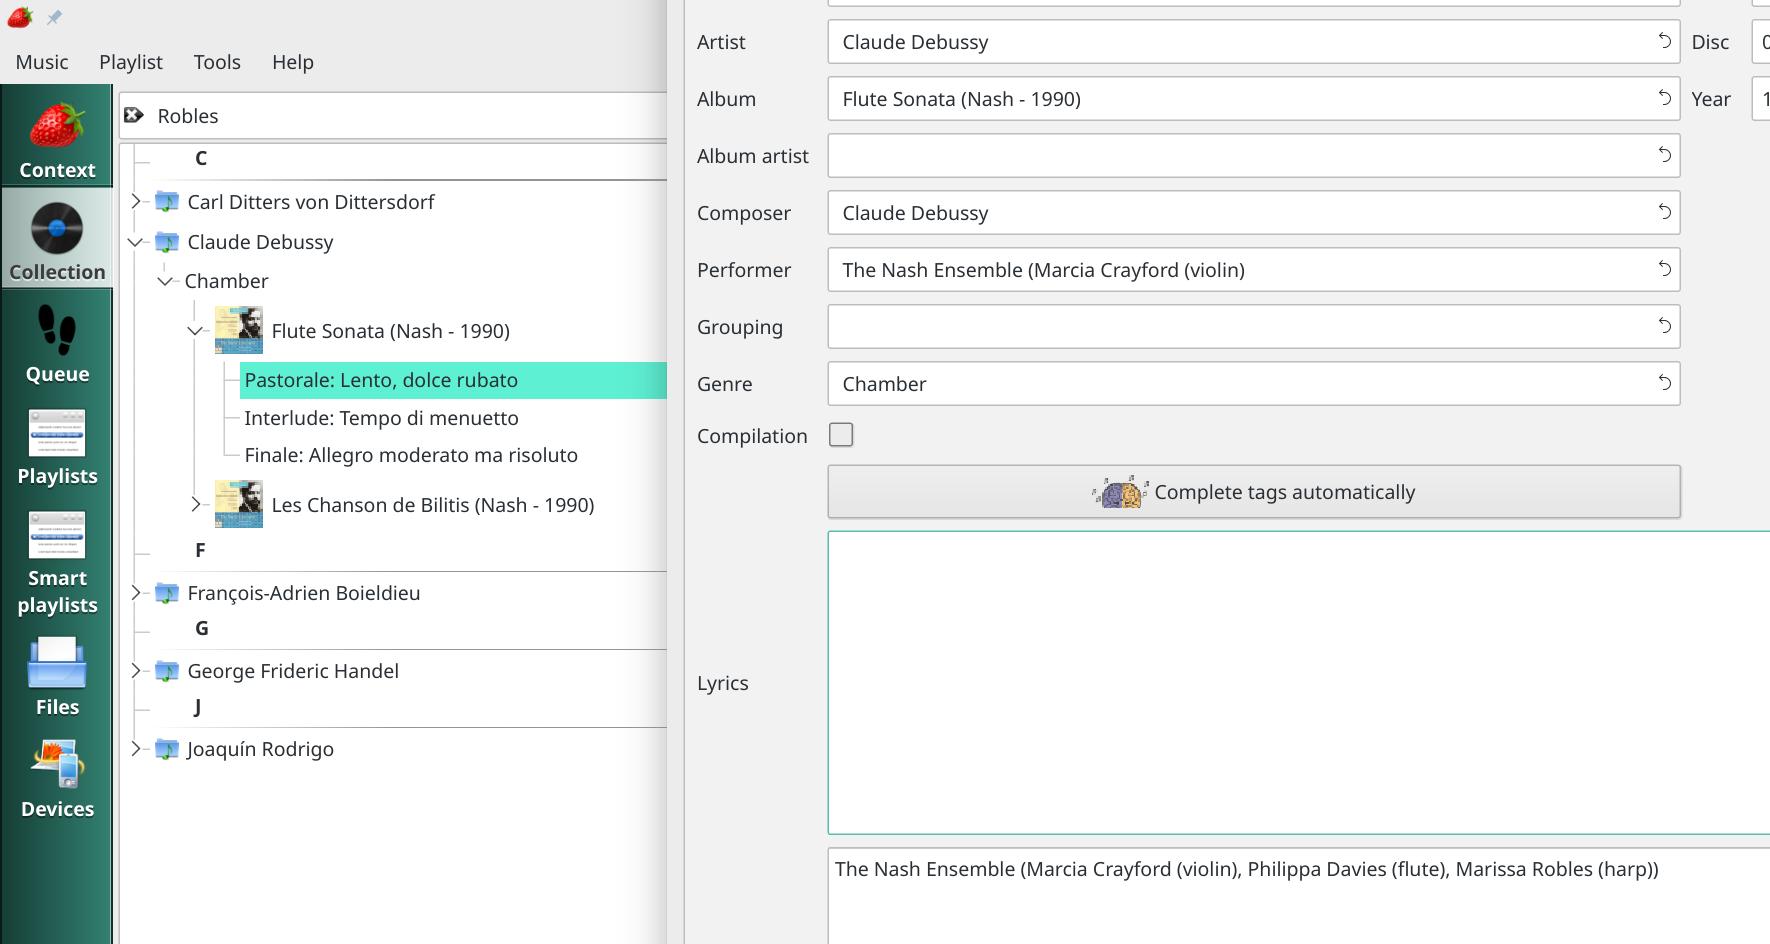Click into the Album artist field
The image size is (1770, 944).
click(x=1240, y=156)
